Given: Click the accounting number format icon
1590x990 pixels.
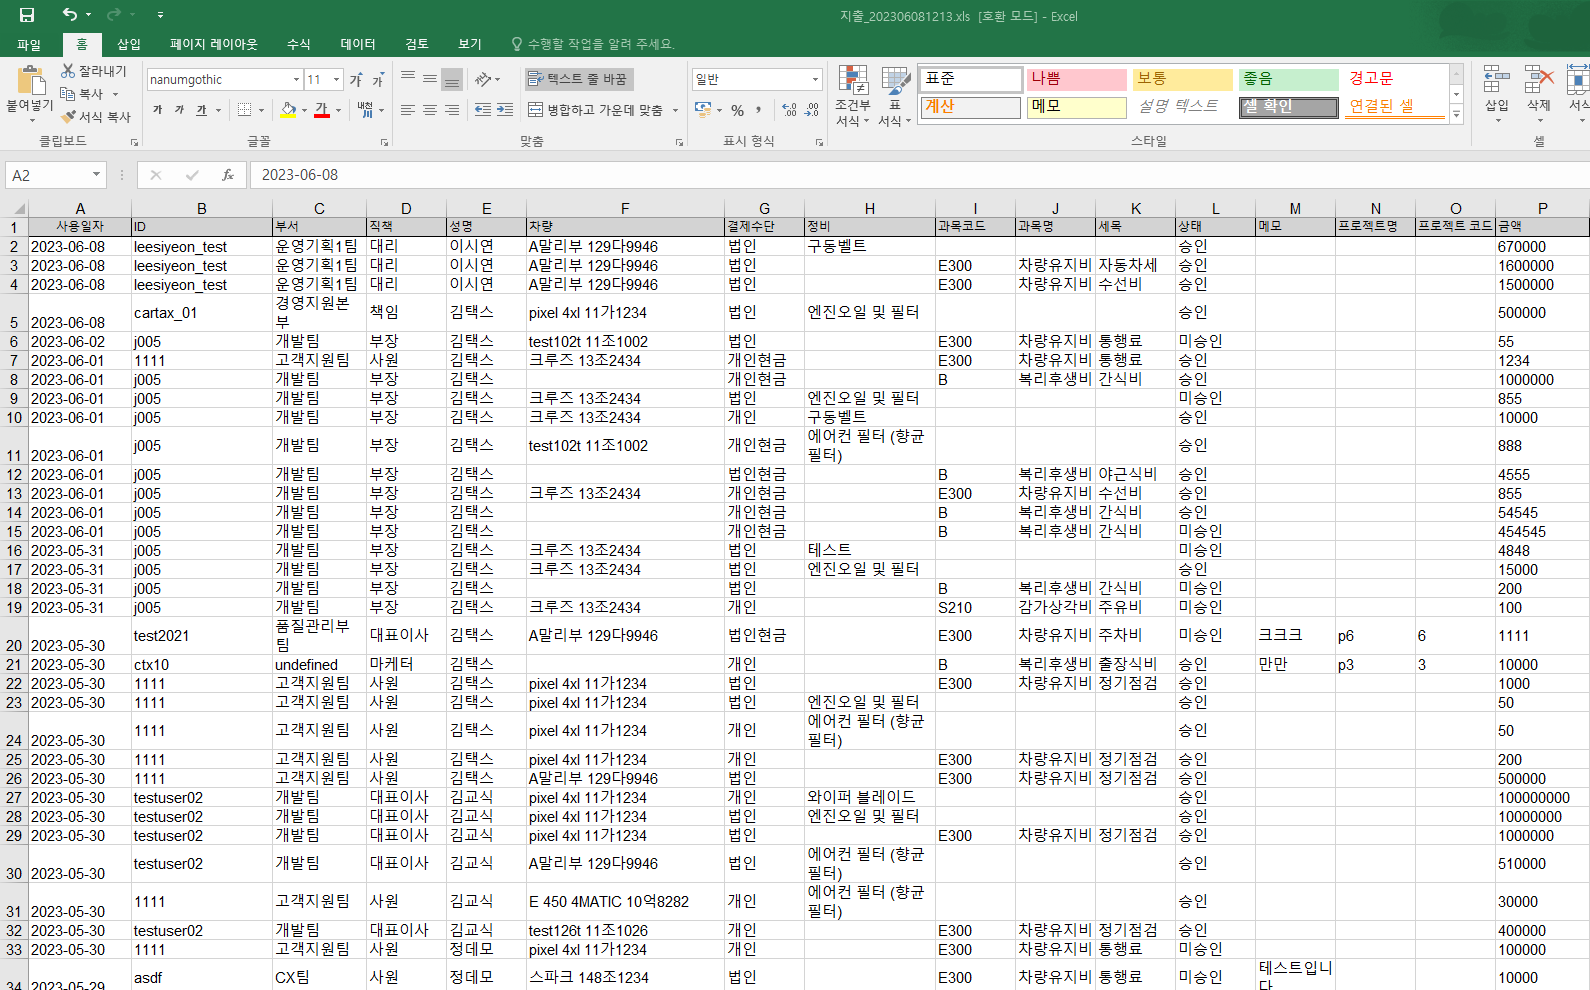Looking at the screenshot, I should pos(704,110).
